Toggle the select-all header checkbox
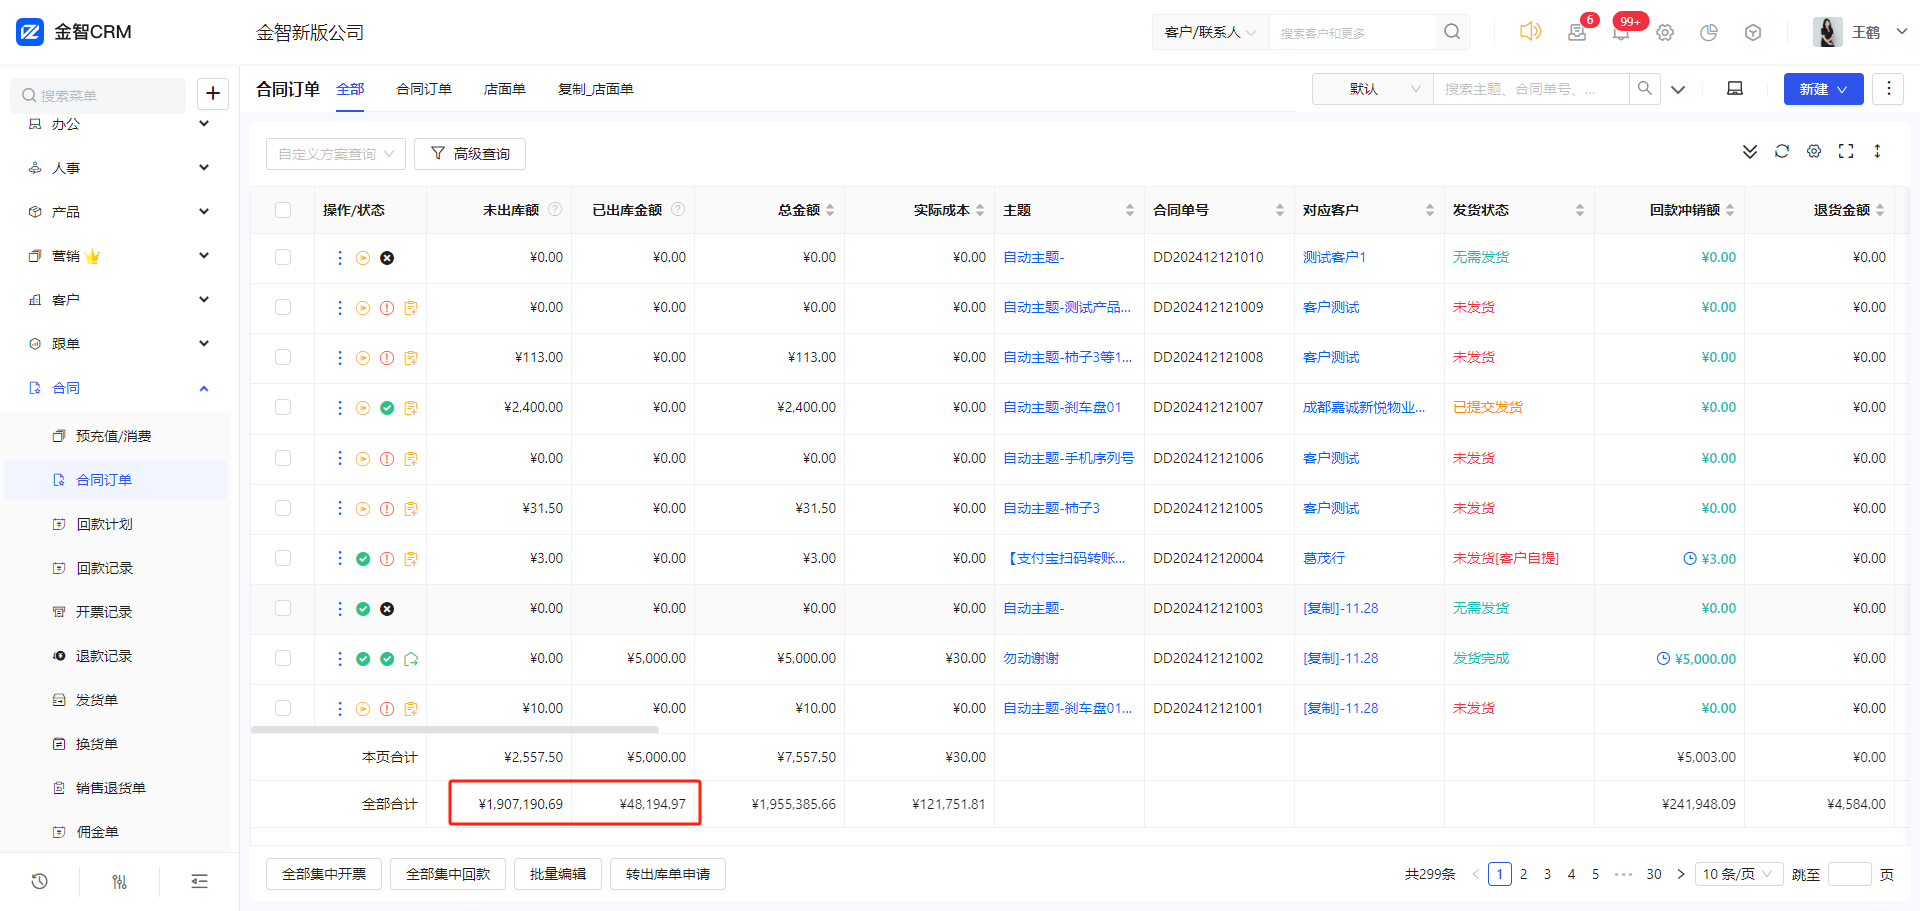Image resolution: width=1920 pixels, height=911 pixels. (x=283, y=210)
